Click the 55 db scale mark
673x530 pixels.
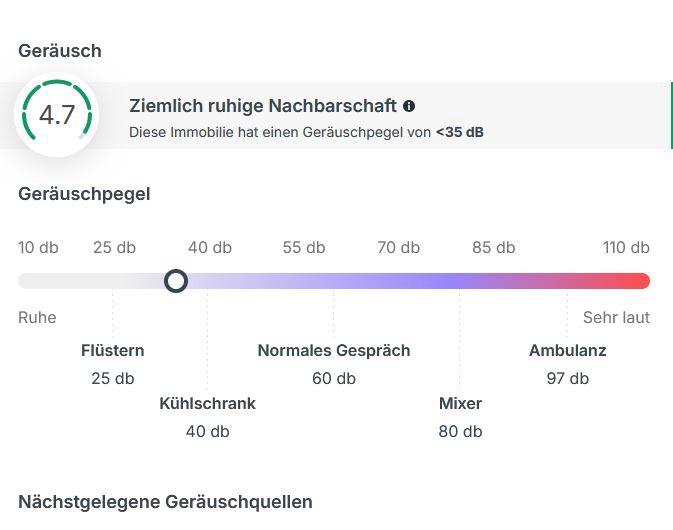pyautogui.click(x=304, y=248)
